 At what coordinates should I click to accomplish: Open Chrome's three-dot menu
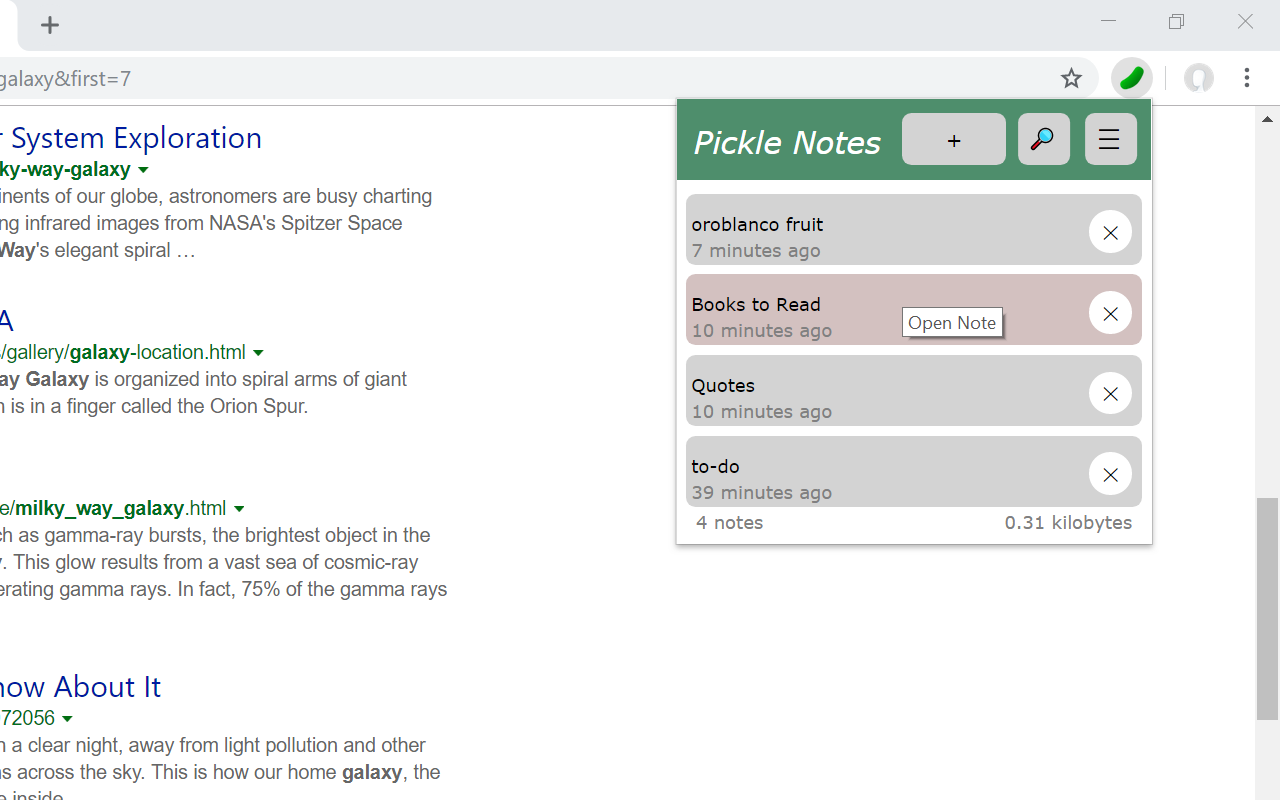[x=1247, y=78]
